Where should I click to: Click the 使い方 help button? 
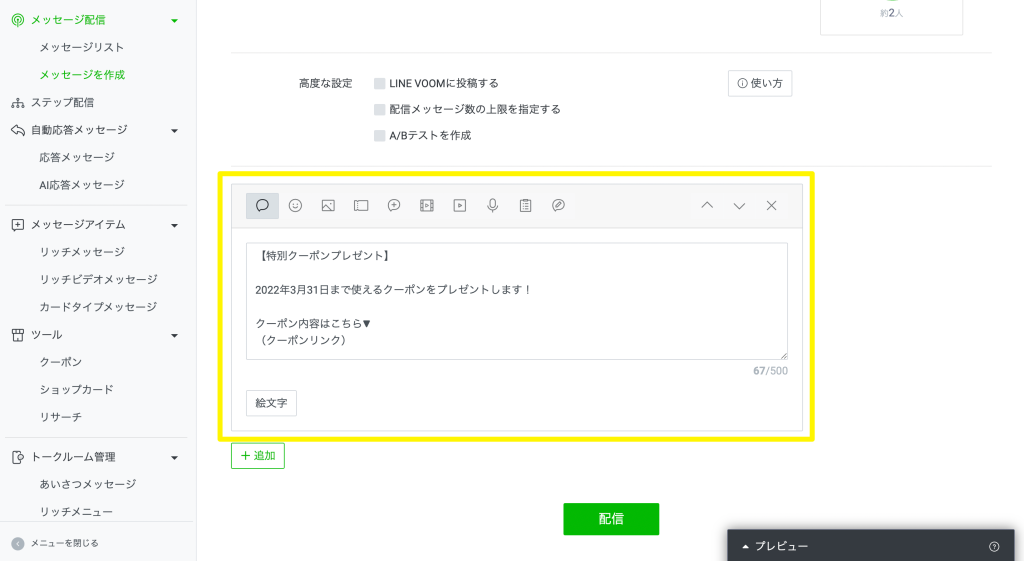[x=760, y=84]
